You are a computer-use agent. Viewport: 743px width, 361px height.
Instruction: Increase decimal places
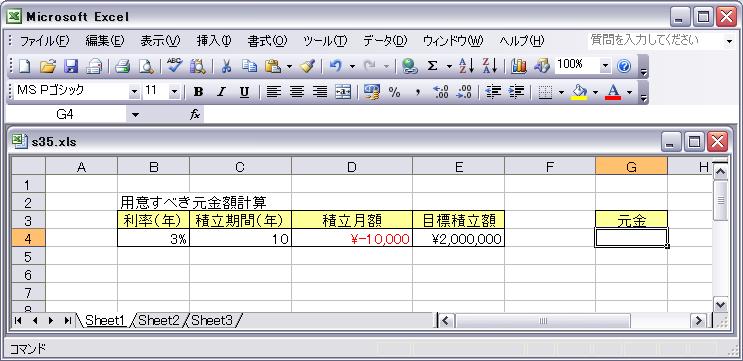point(441,92)
